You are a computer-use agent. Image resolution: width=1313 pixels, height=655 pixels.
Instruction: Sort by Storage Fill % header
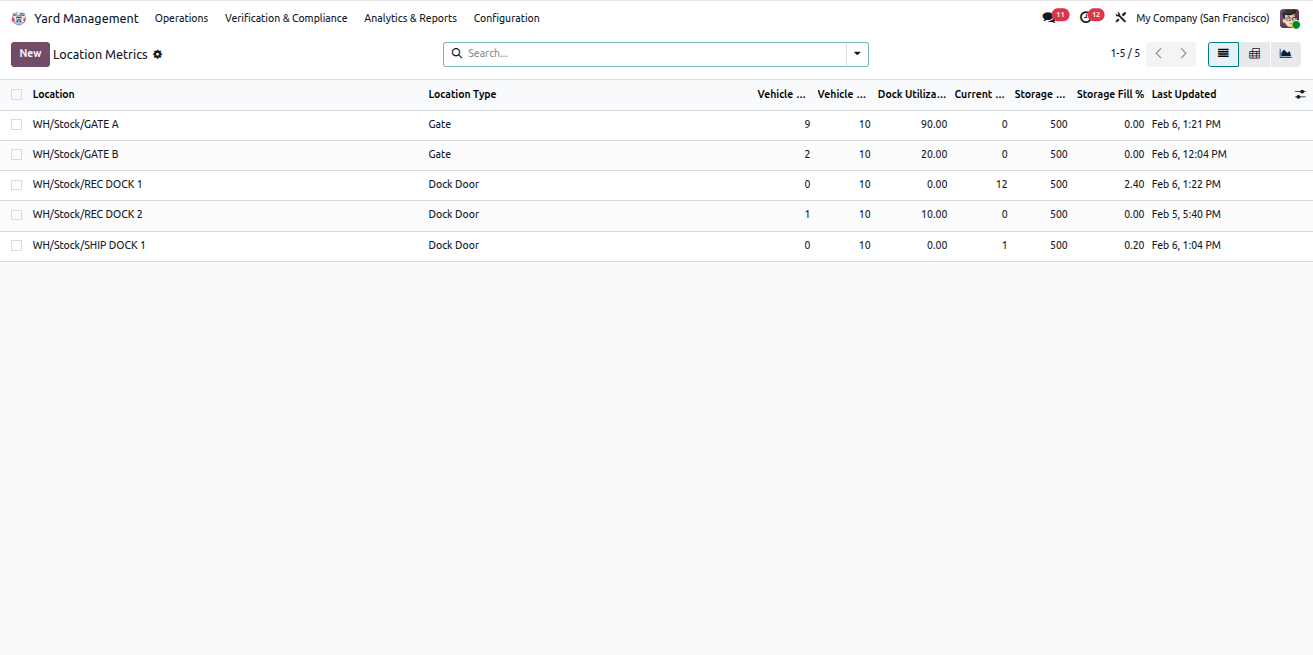(x=1110, y=94)
